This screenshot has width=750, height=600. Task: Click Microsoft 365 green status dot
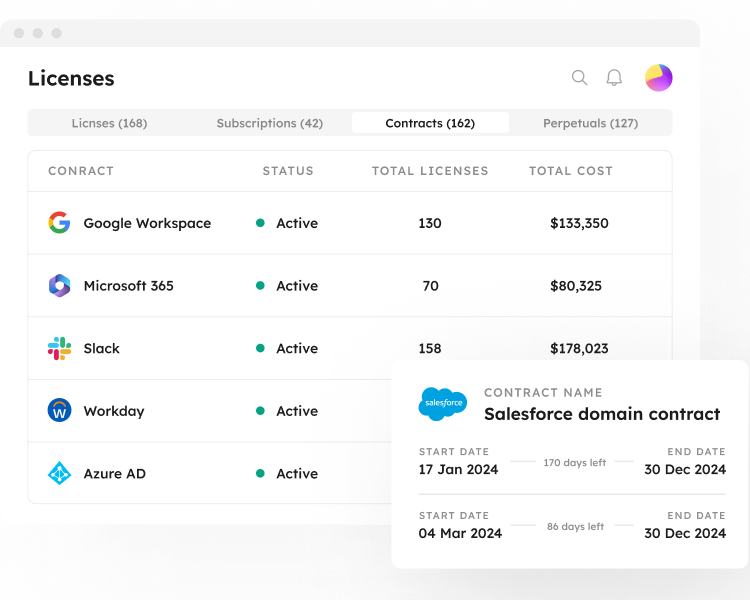pos(260,286)
